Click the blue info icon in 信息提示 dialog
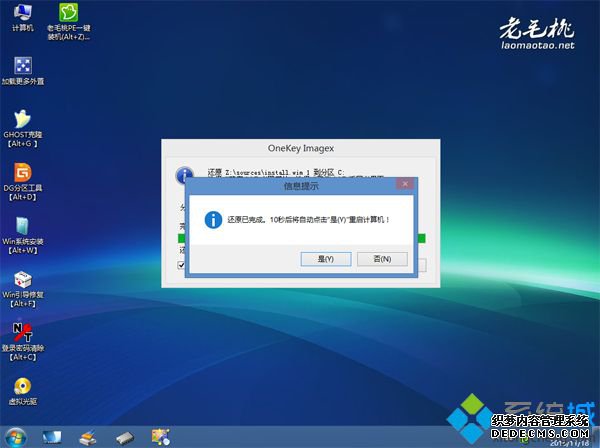The height and width of the screenshot is (448, 600). click(x=213, y=220)
